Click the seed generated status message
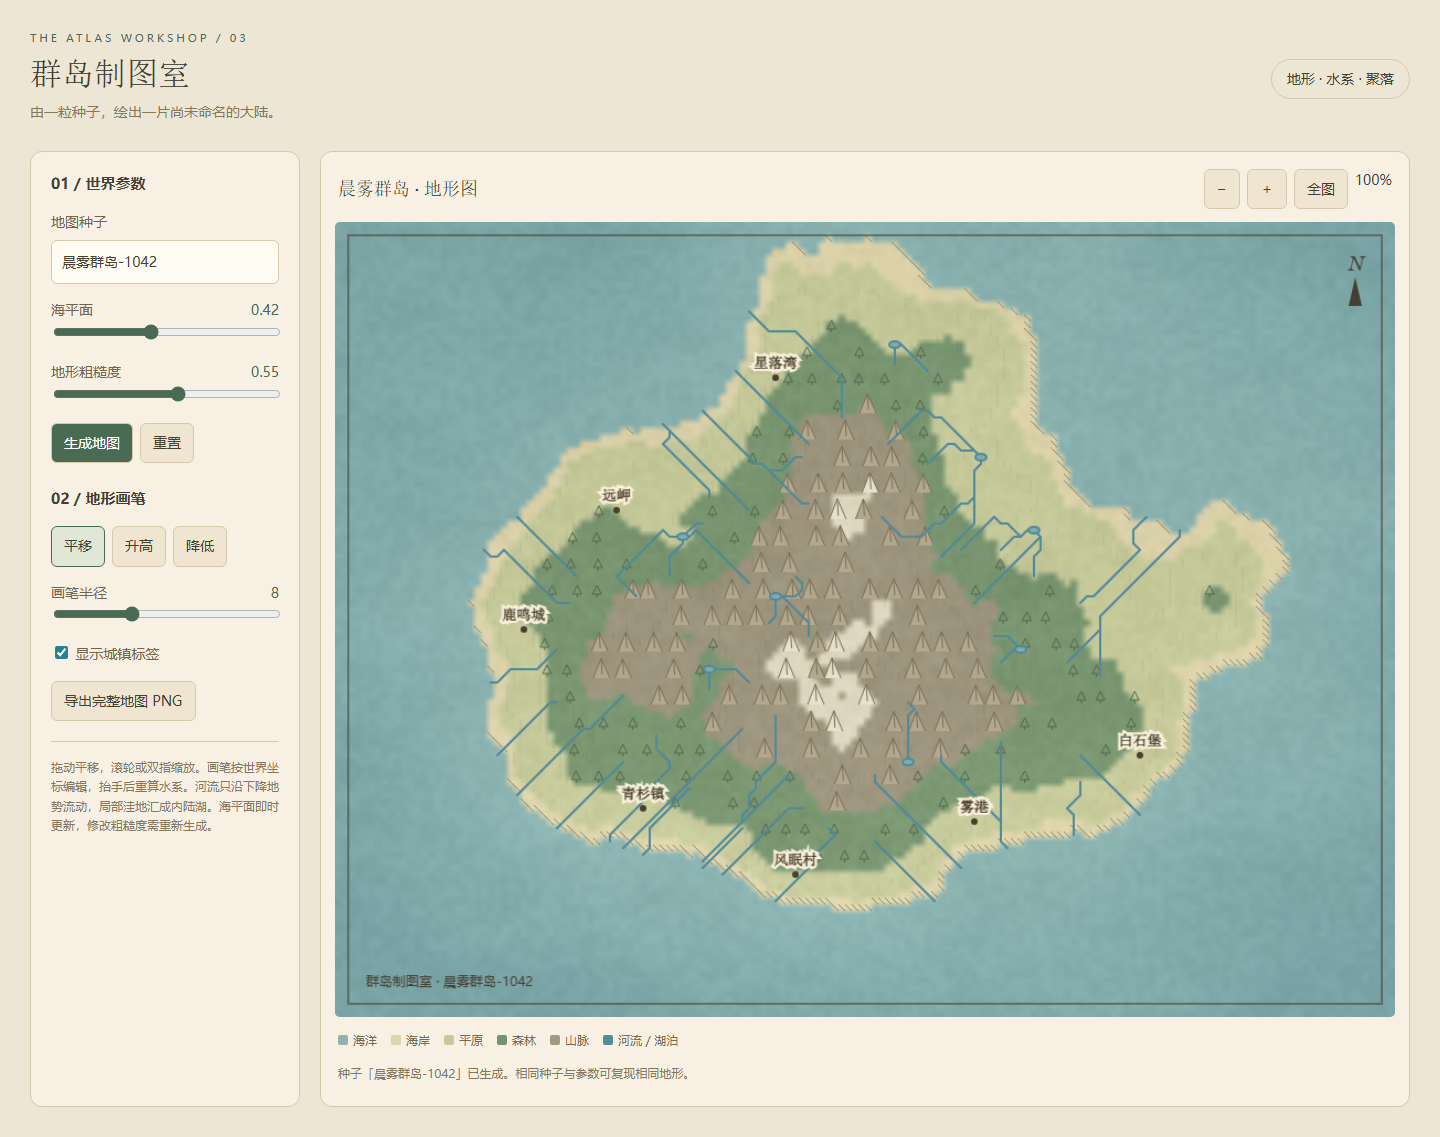 click(514, 1074)
